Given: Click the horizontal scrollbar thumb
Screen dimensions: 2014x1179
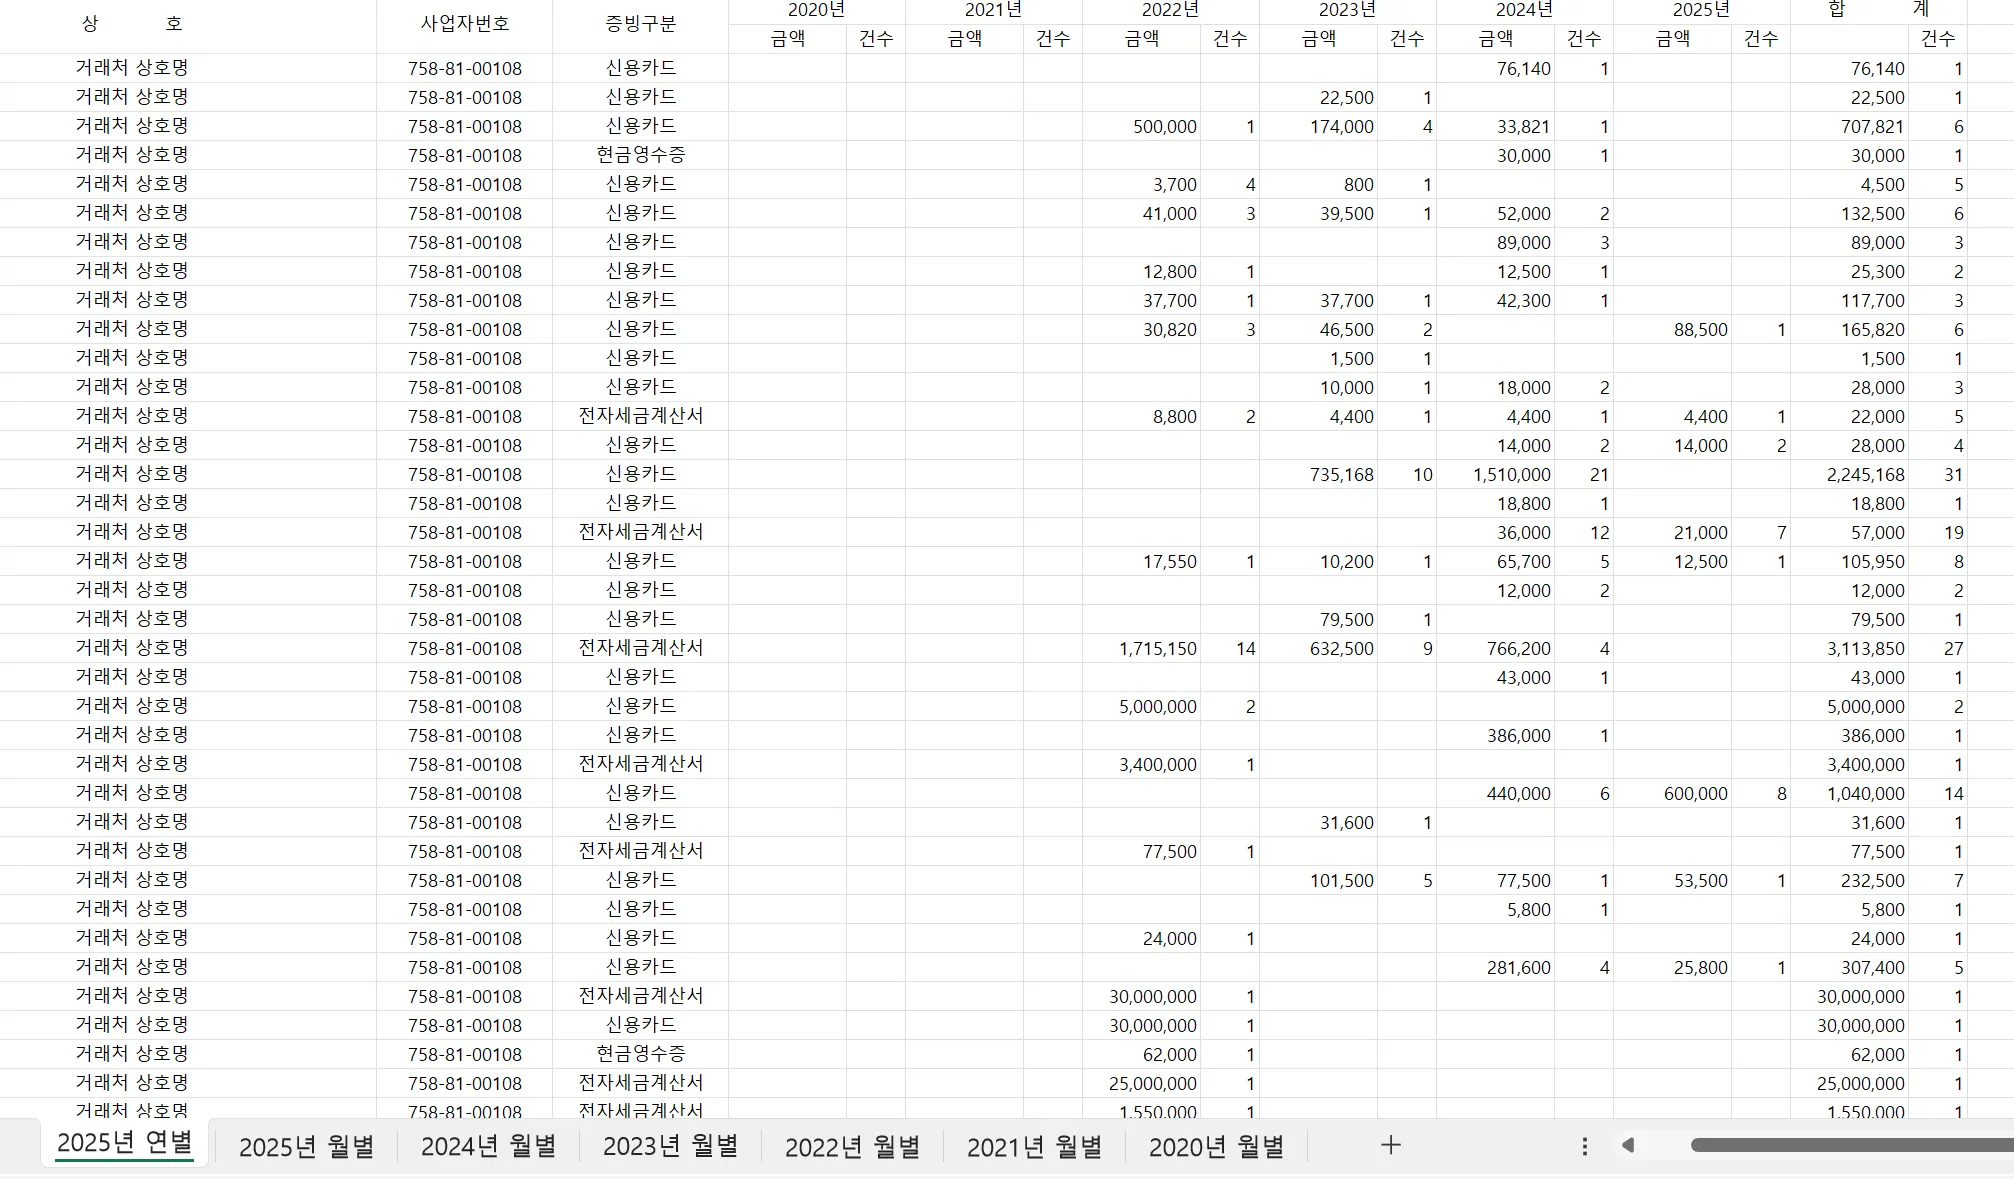Looking at the screenshot, I should click(1850, 1145).
